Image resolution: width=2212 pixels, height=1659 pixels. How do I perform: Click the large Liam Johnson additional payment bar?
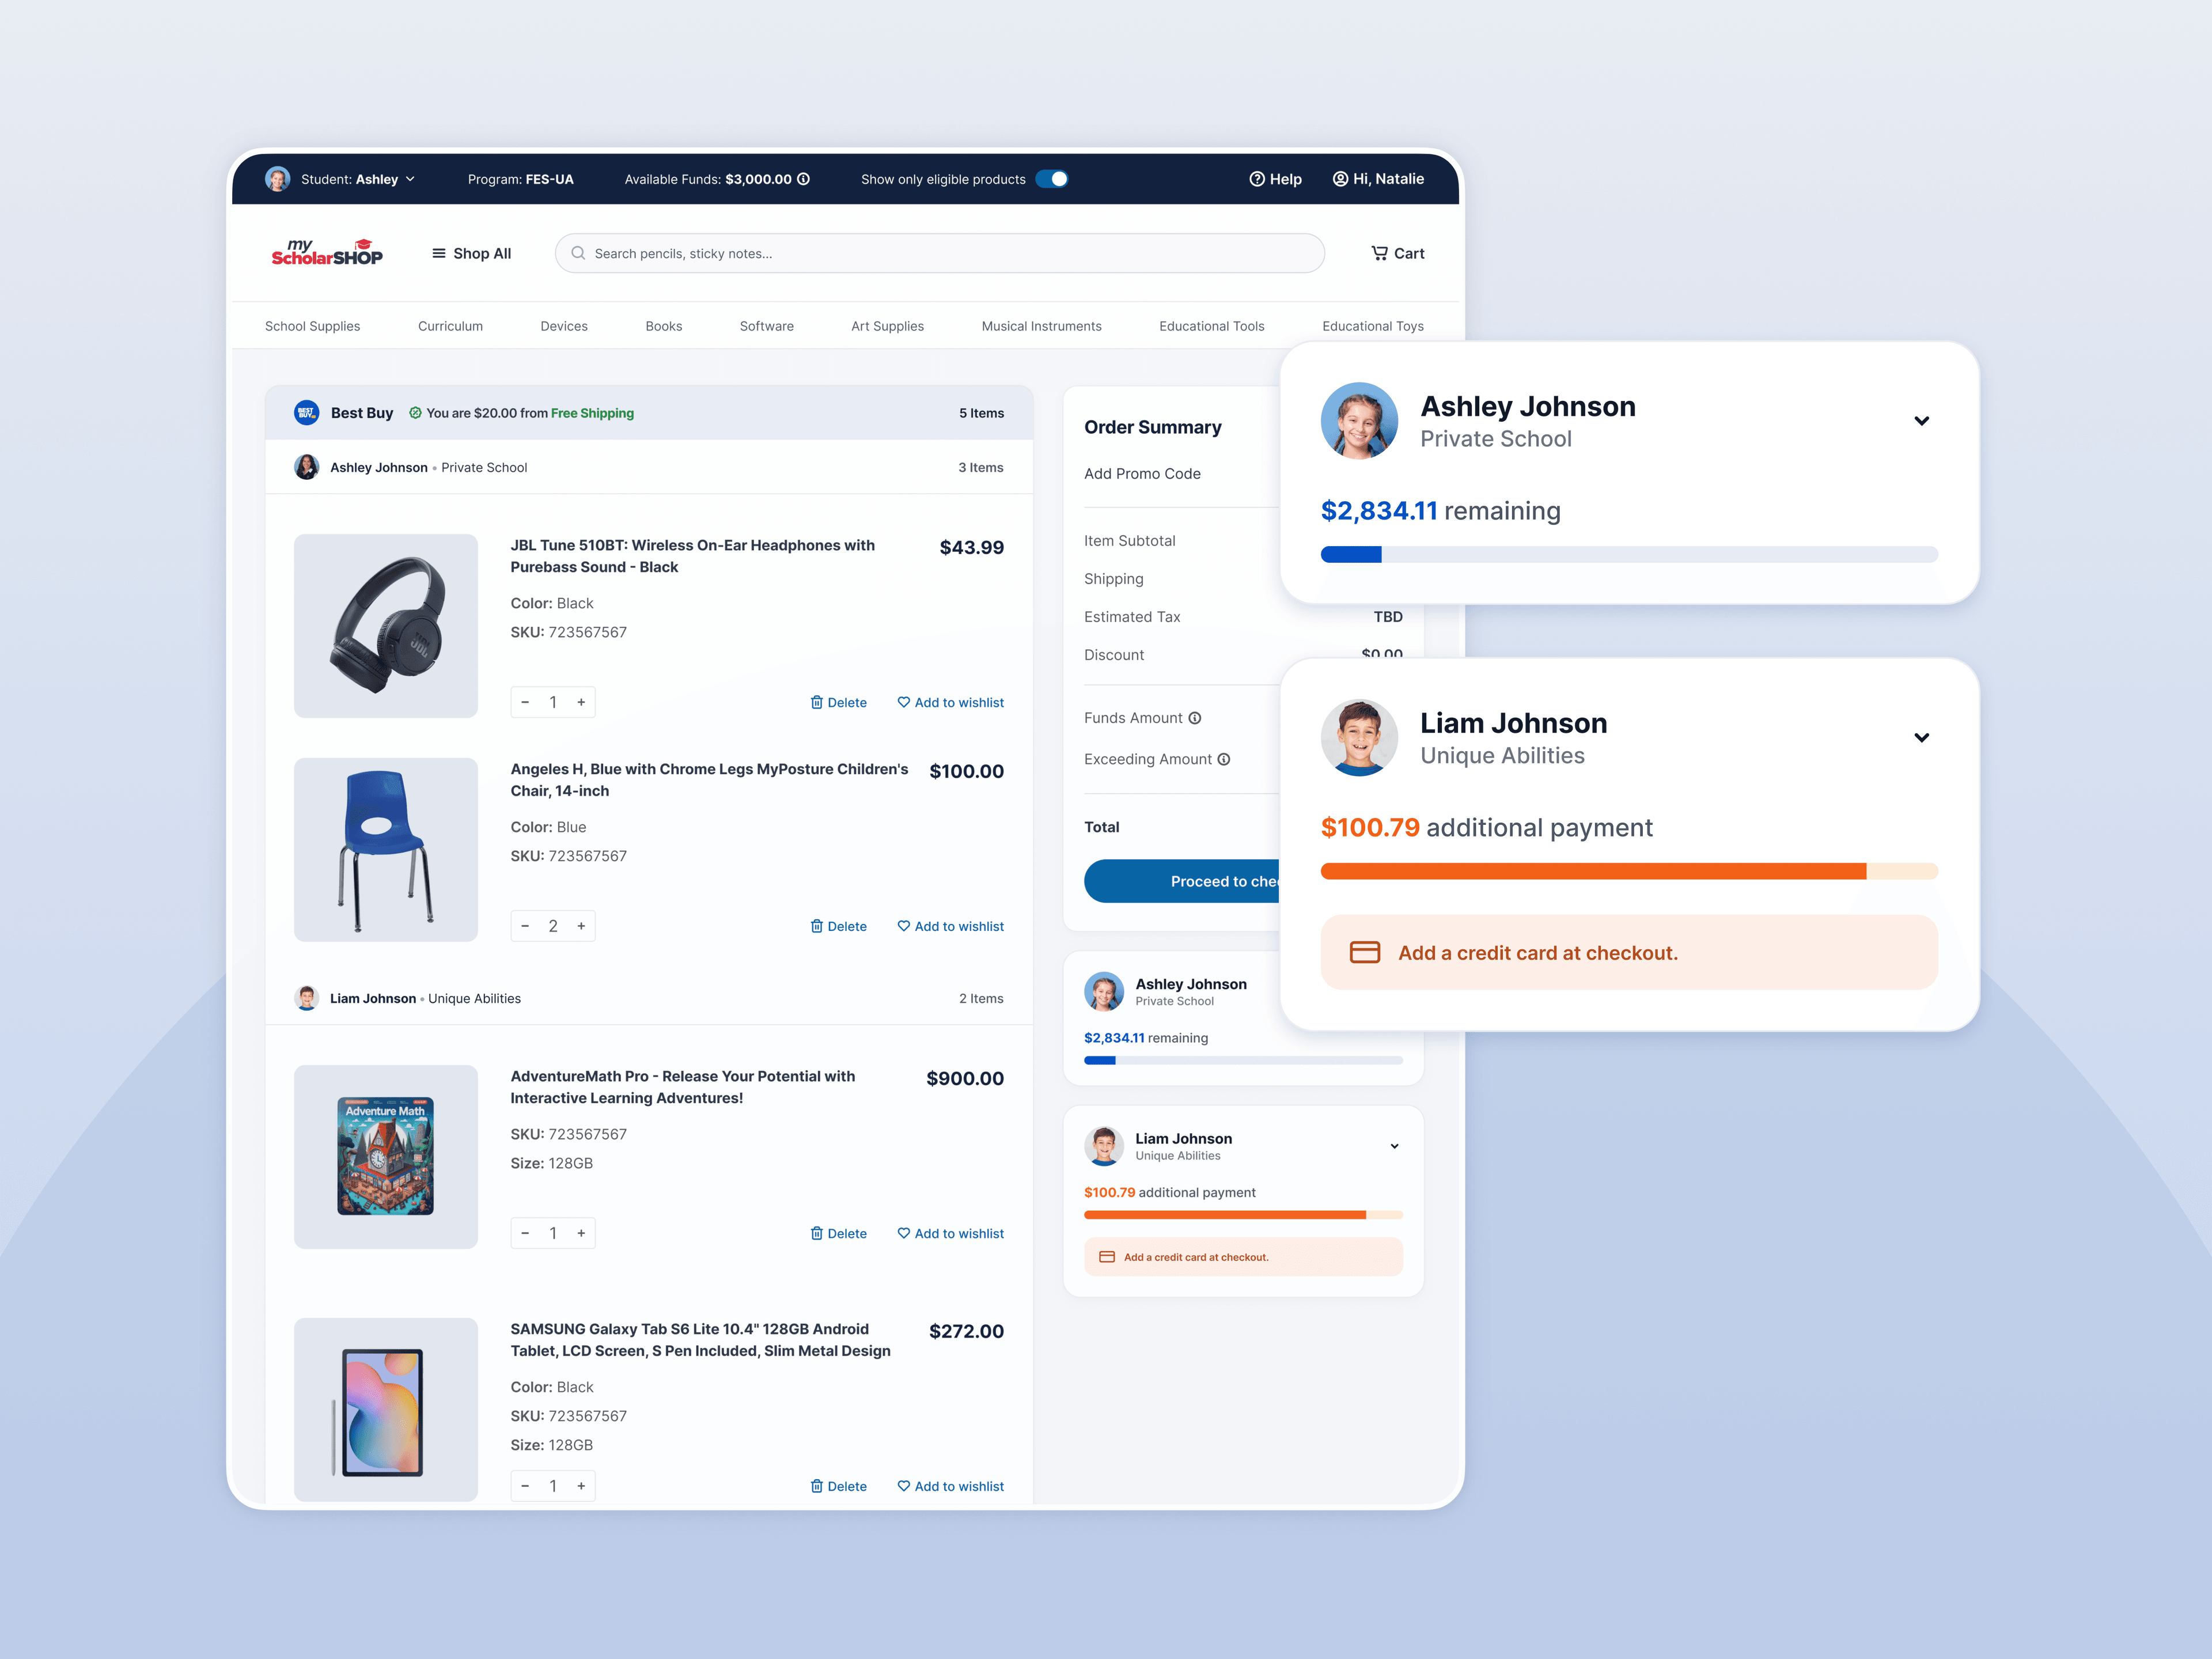(x=1629, y=871)
